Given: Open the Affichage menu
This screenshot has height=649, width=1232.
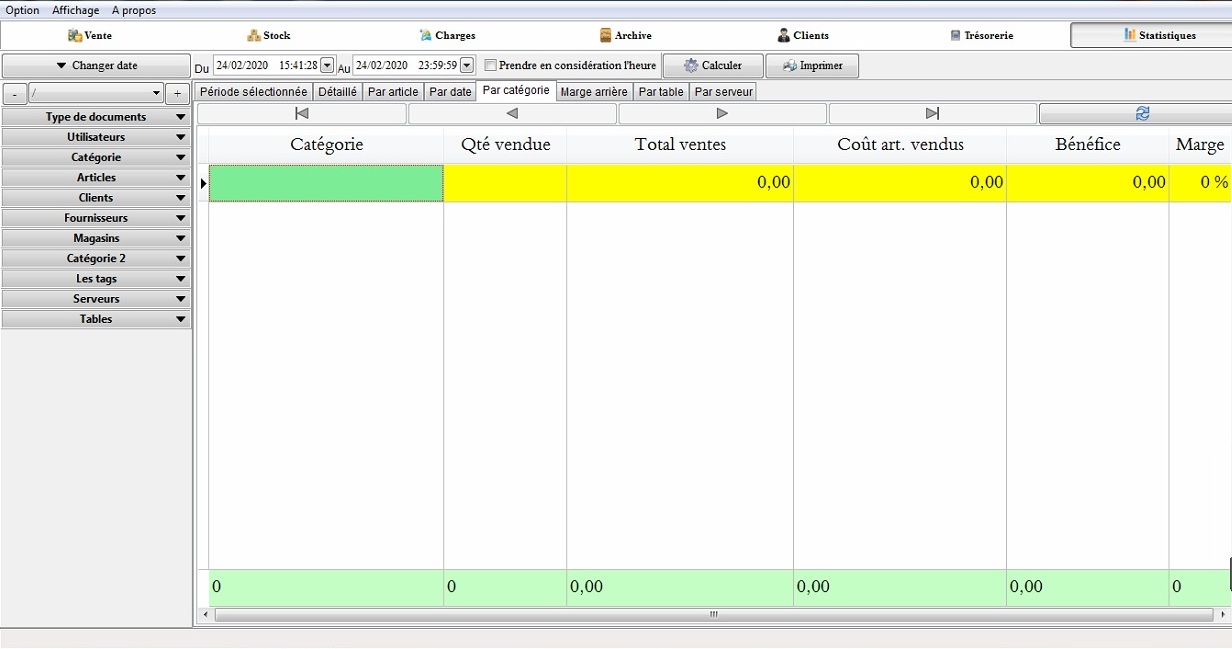Looking at the screenshot, I should [x=76, y=10].
